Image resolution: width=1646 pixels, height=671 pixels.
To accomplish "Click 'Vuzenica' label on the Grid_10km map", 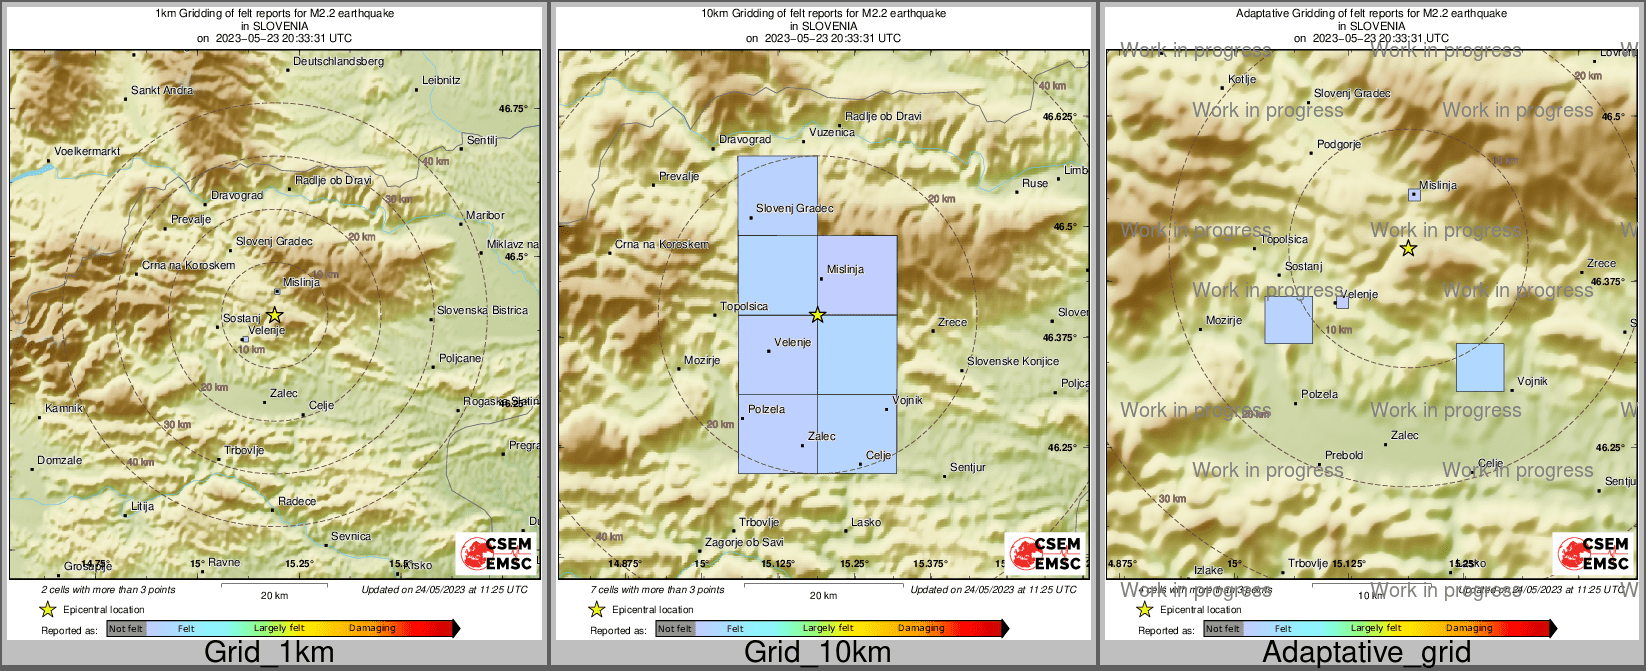I will (x=832, y=132).
